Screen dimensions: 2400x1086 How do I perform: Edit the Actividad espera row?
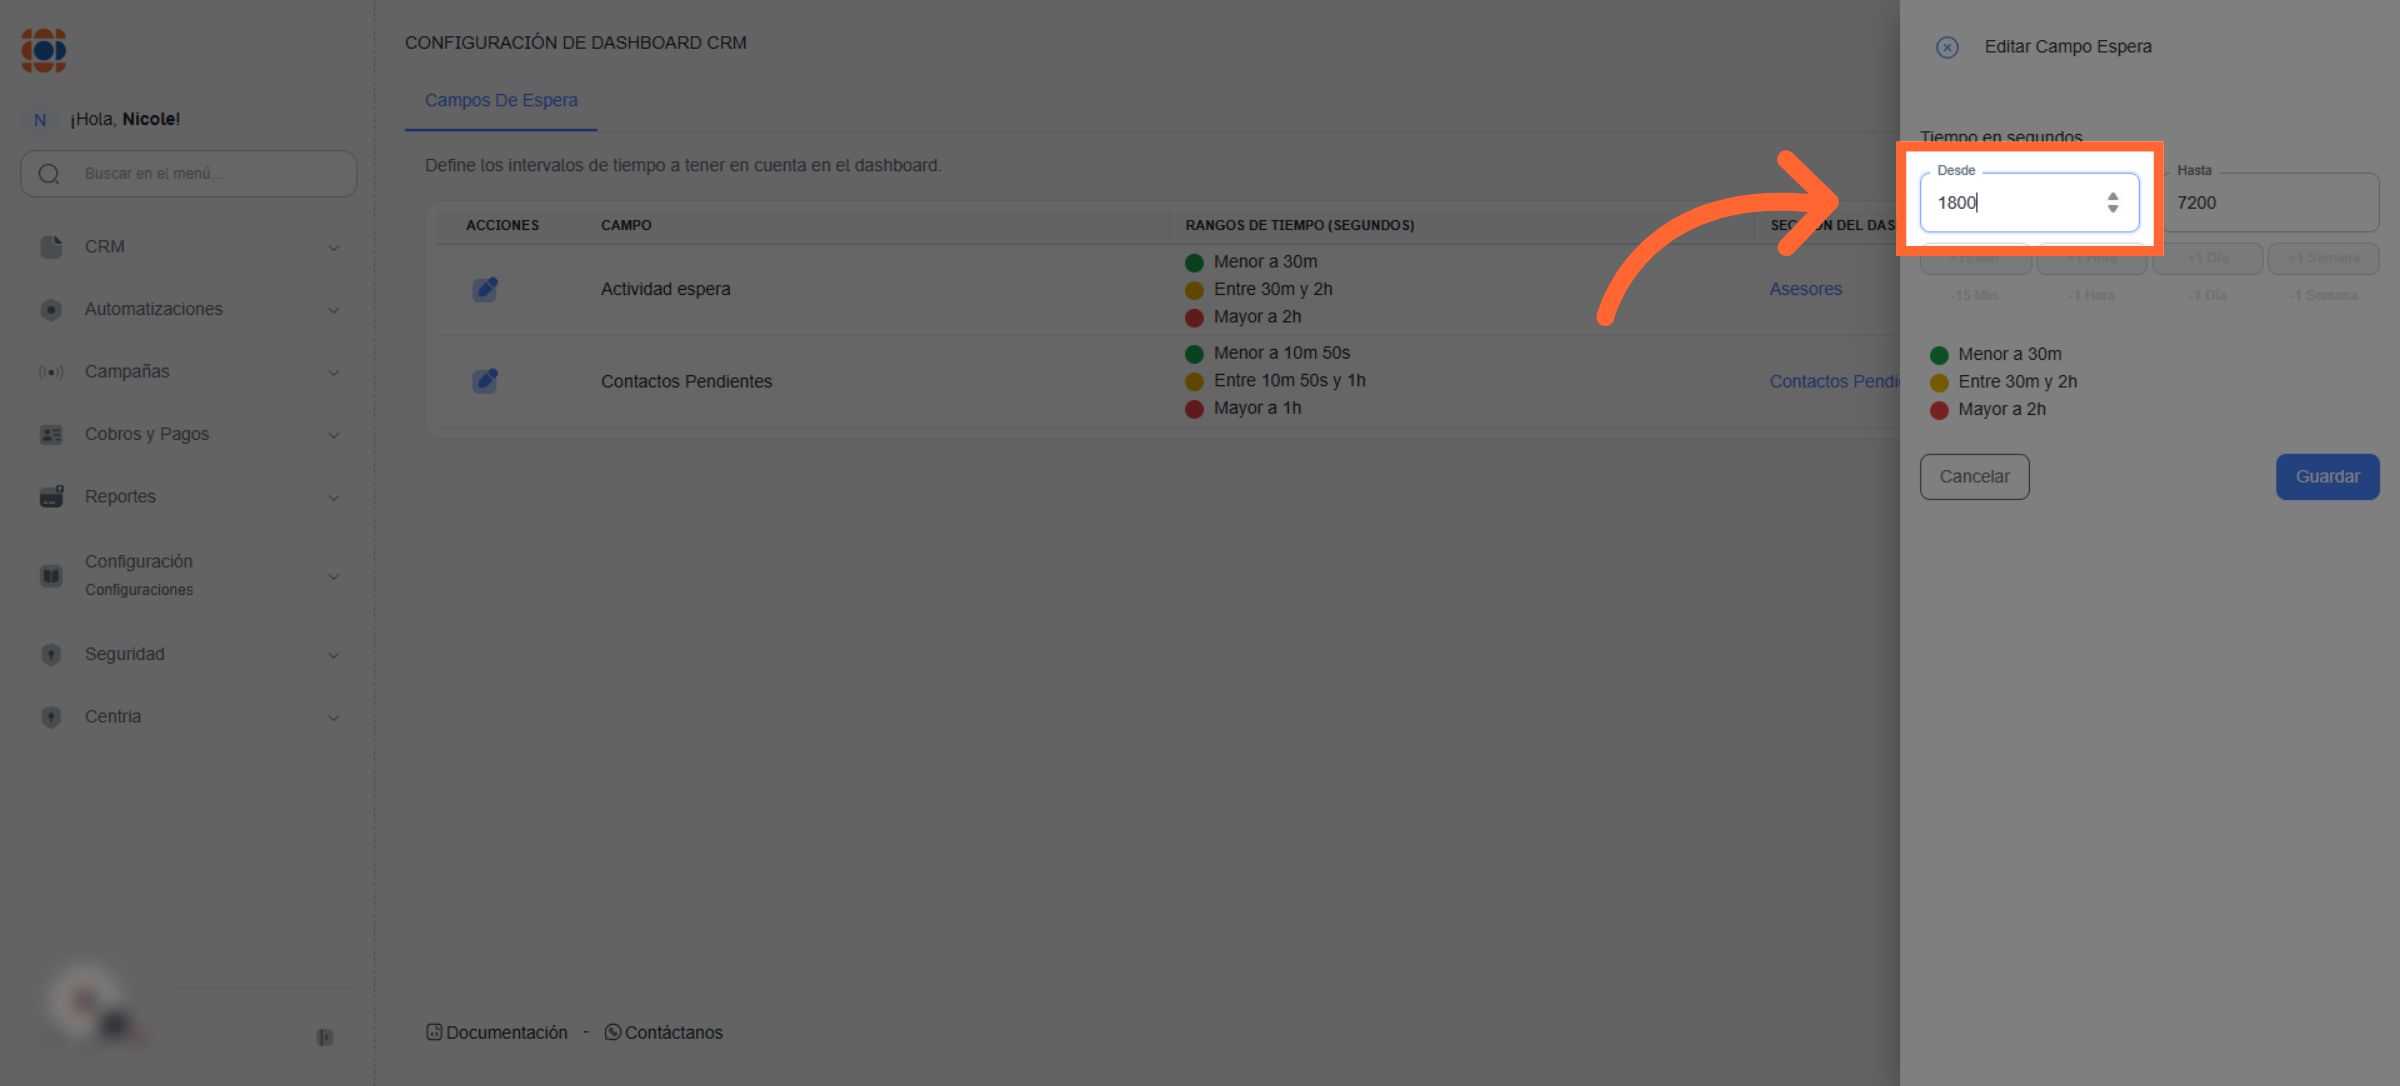click(485, 289)
